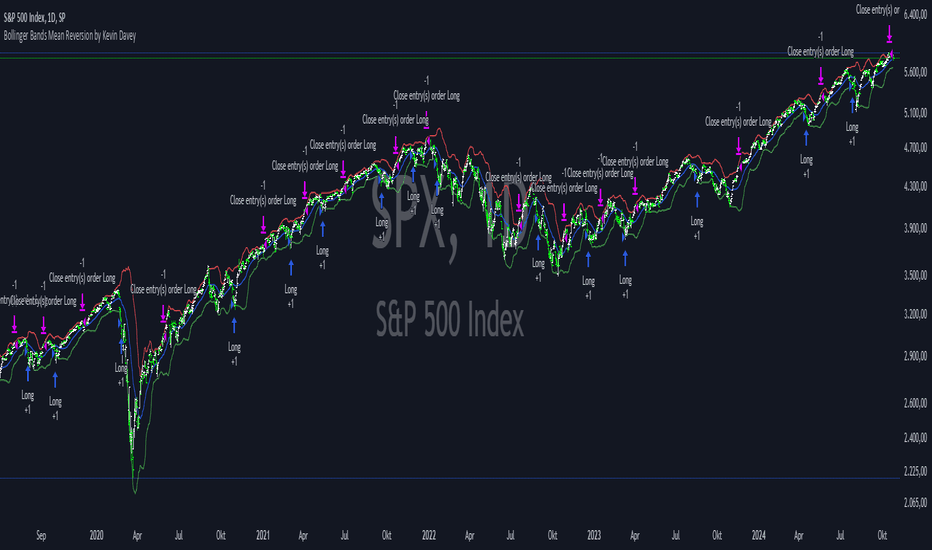Click the 3.900,00 price axis label

pos(915,228)
